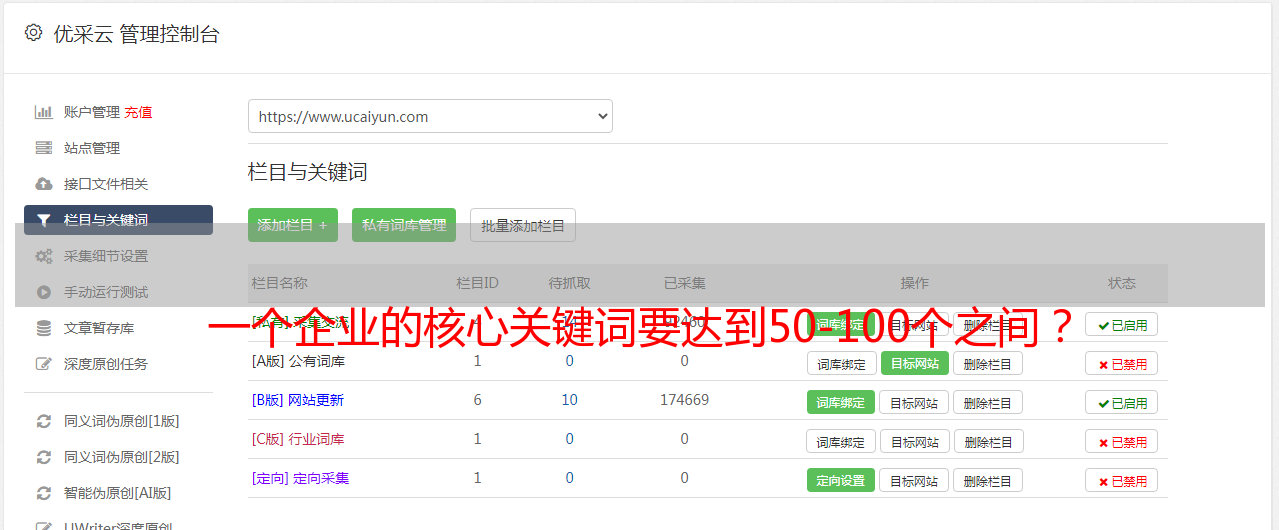1279x530 pixels.
Task: Click 删除栏目 in the [定向] 定向采集 row
Action: click(x=988, y=481)
